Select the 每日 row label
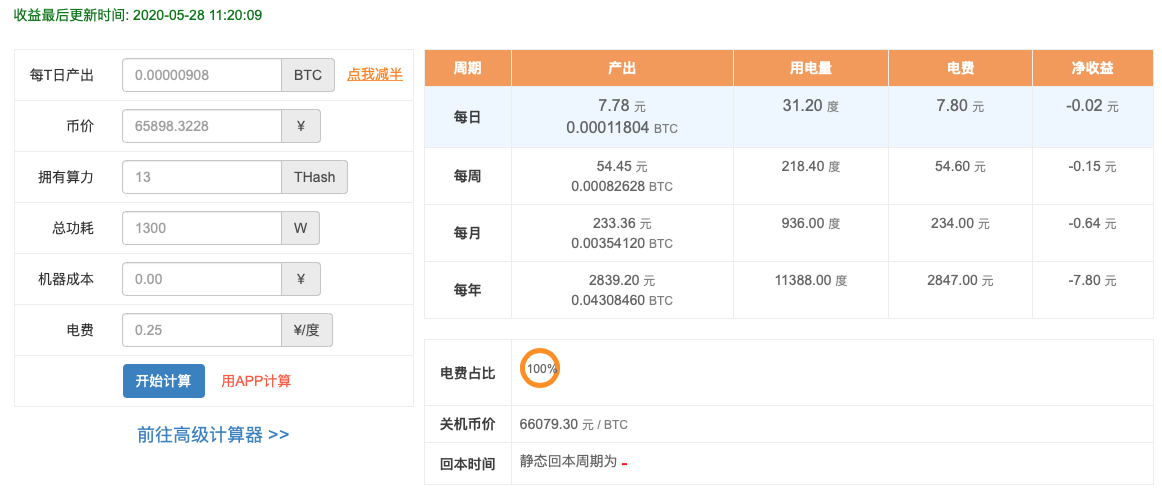 [468, 117]
